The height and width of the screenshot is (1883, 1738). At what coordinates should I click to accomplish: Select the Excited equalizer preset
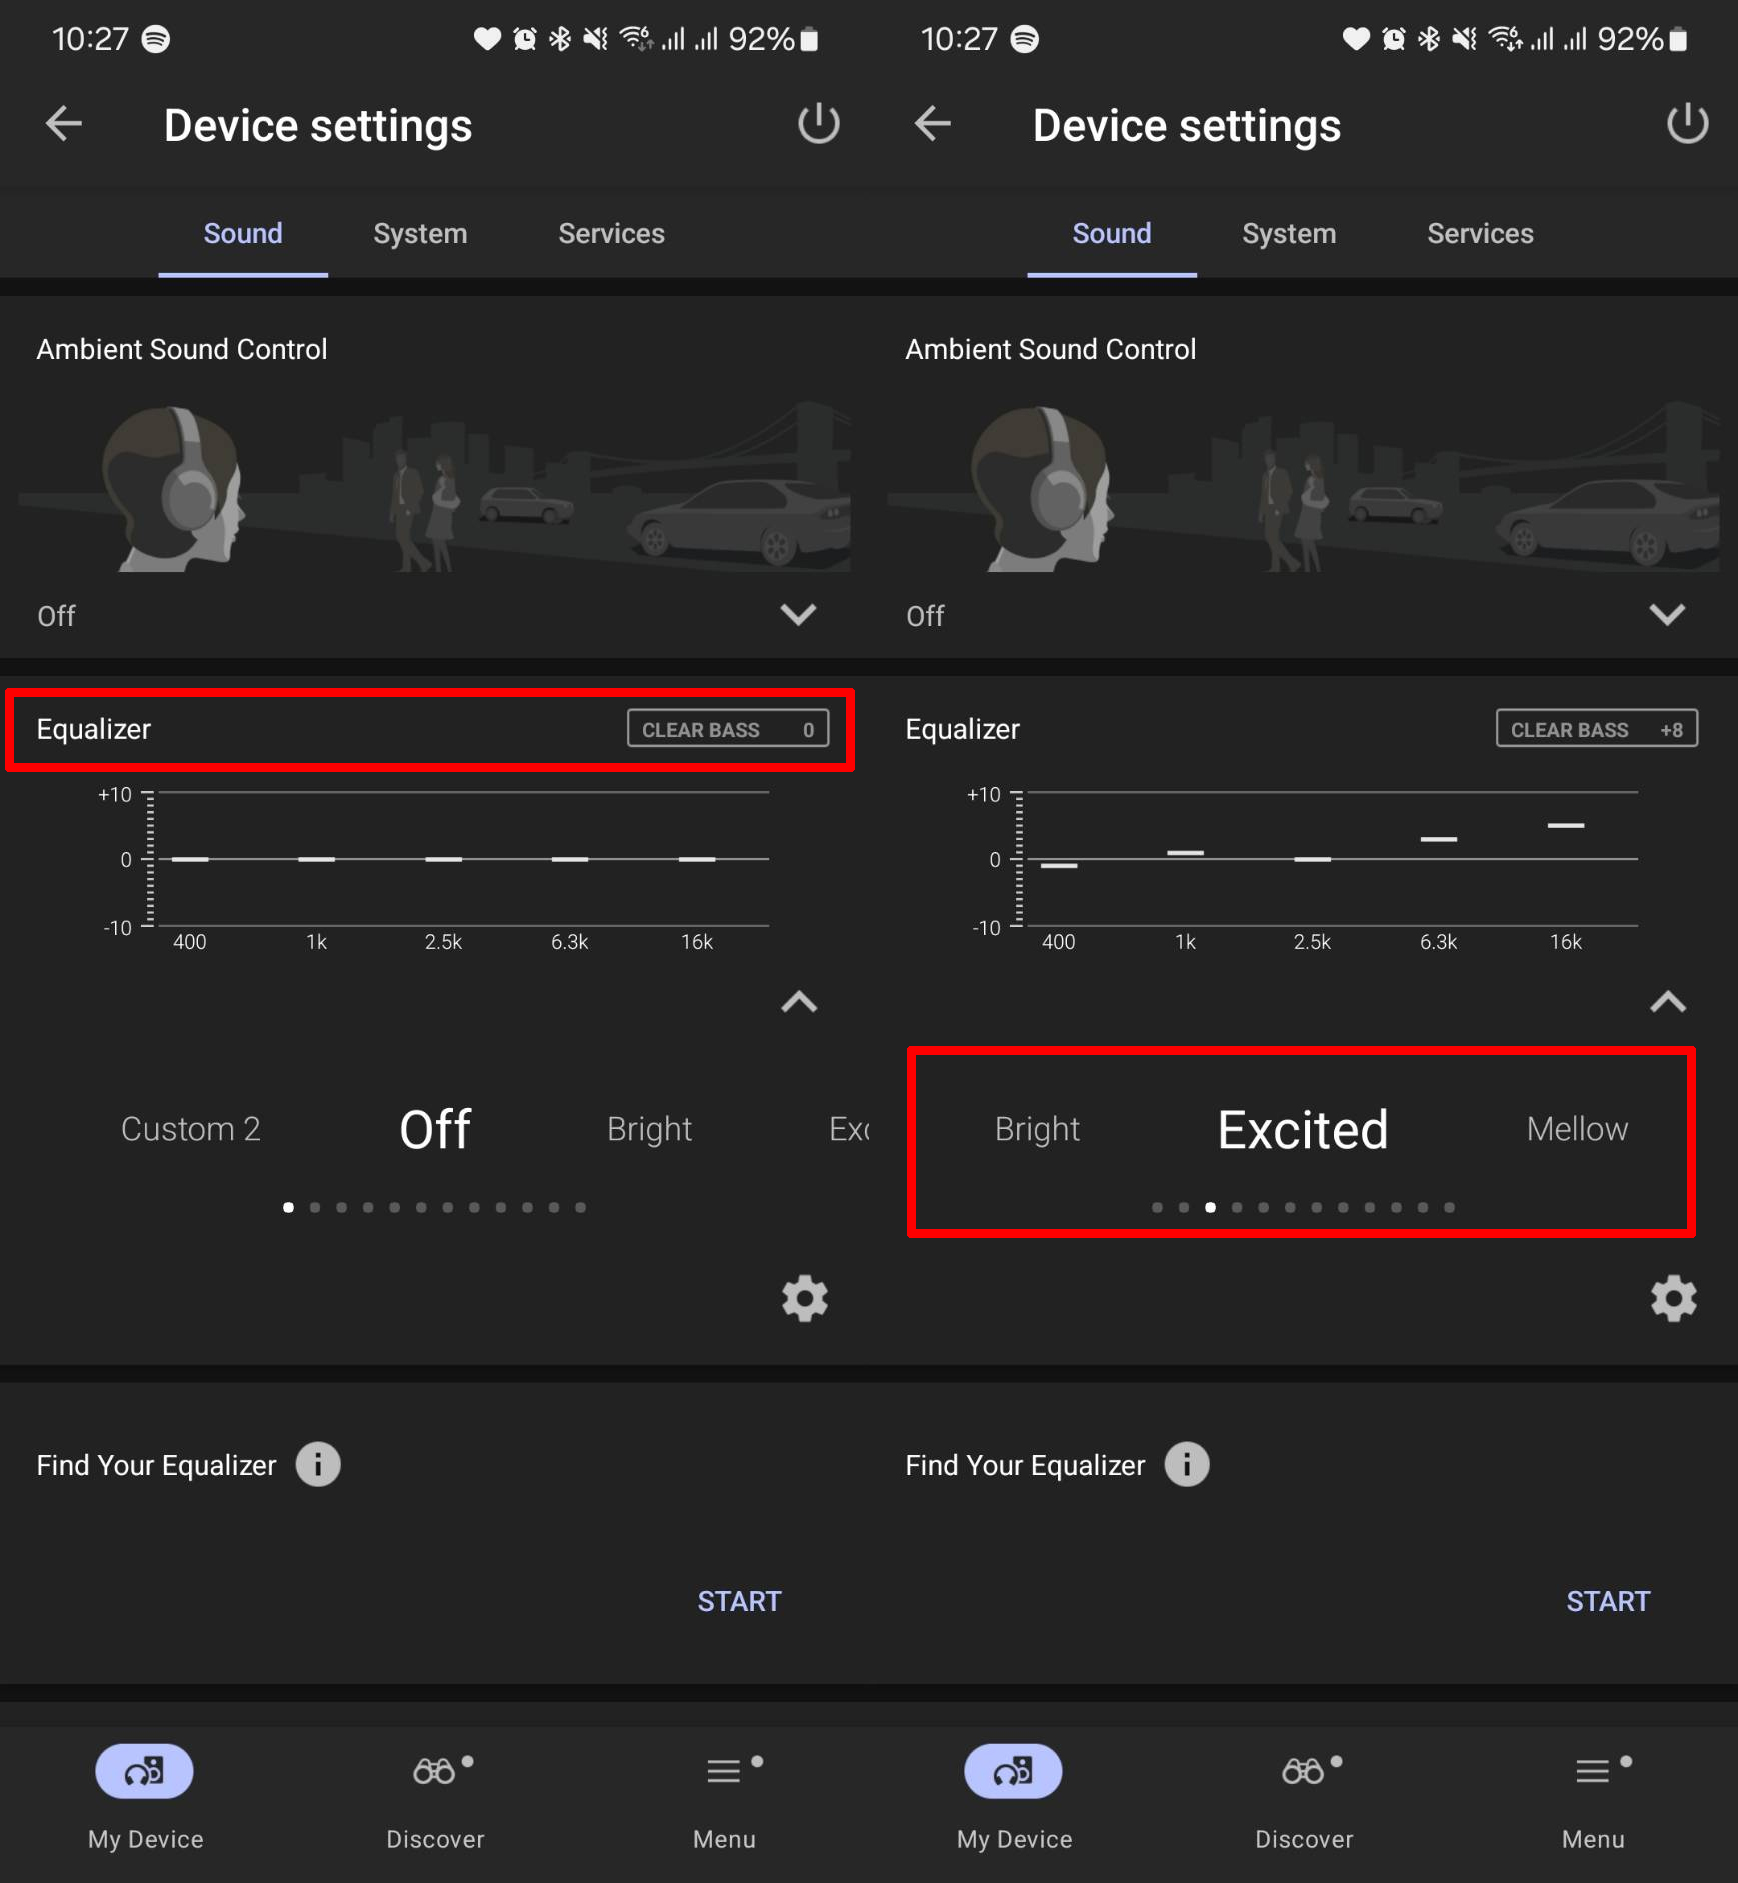(1302, 1129)
